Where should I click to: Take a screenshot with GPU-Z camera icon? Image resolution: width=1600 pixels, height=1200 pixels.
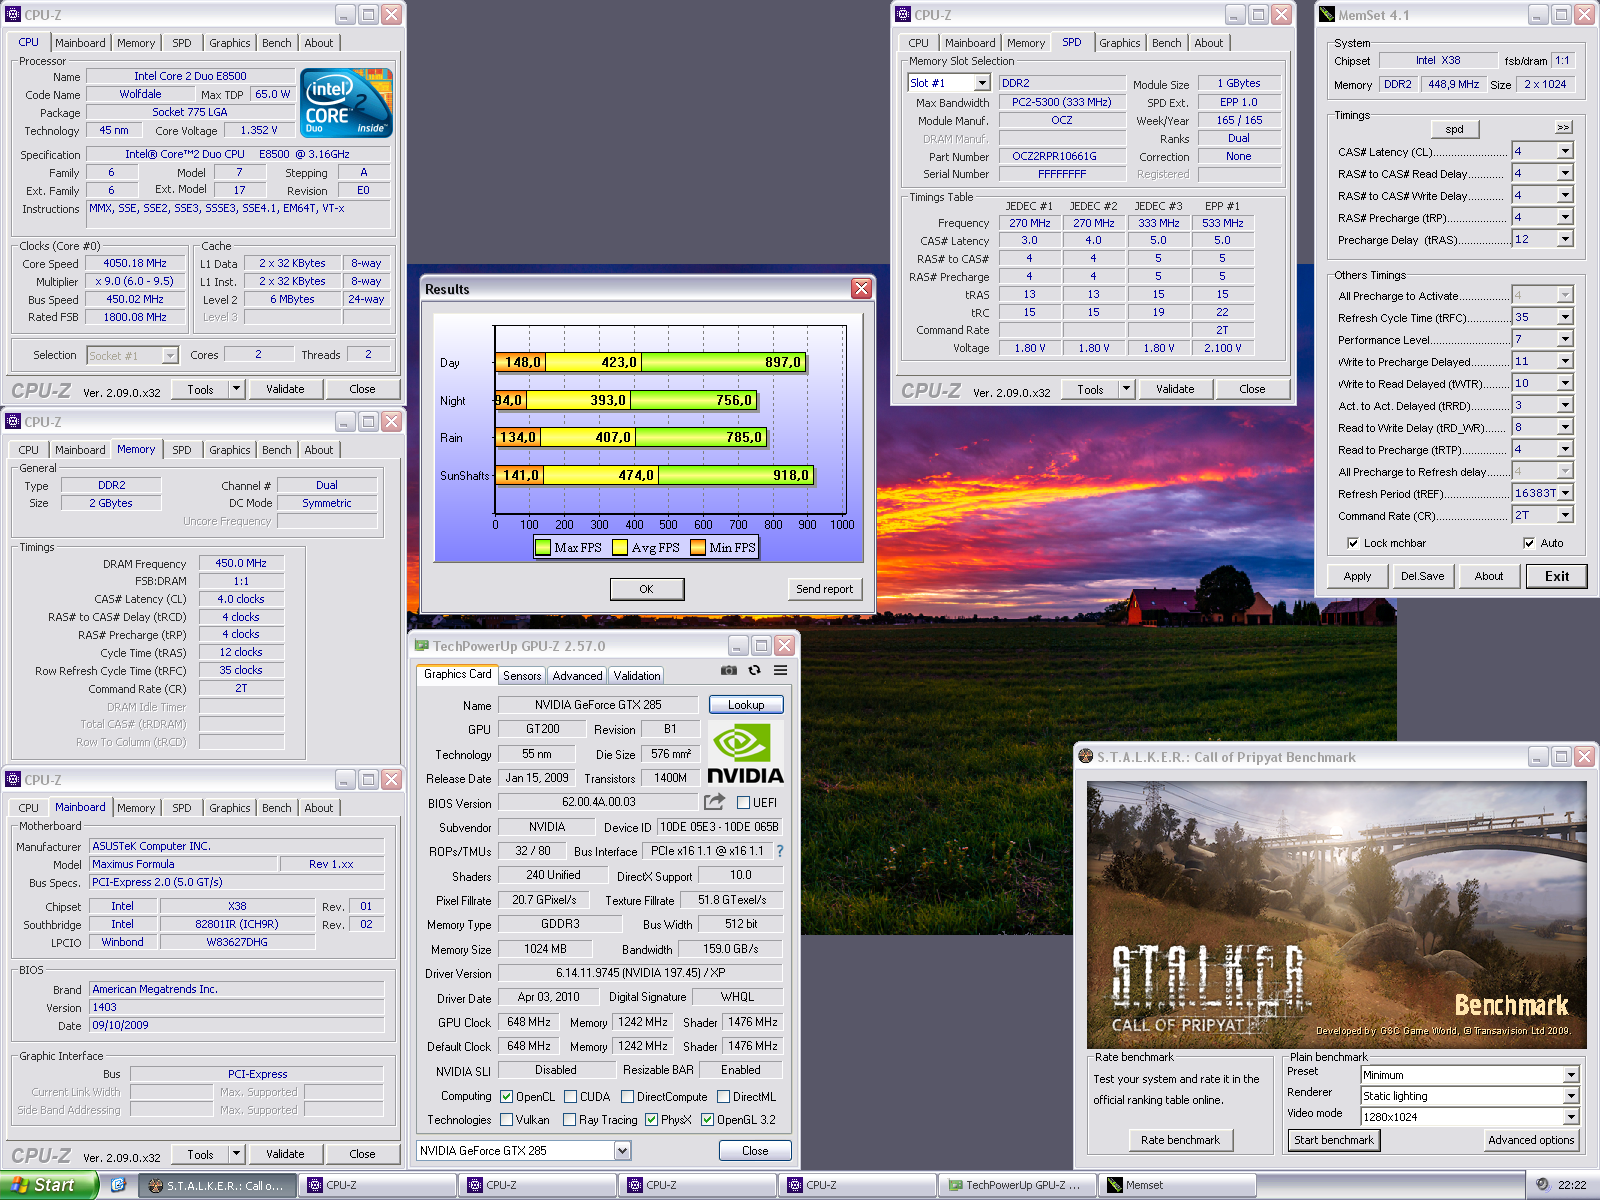coord(729,670)
